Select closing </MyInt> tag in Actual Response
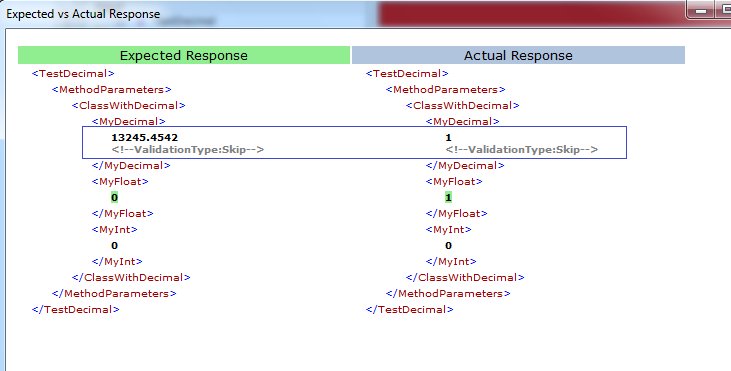The image size is (731, 371). click(x=451, y=261)
